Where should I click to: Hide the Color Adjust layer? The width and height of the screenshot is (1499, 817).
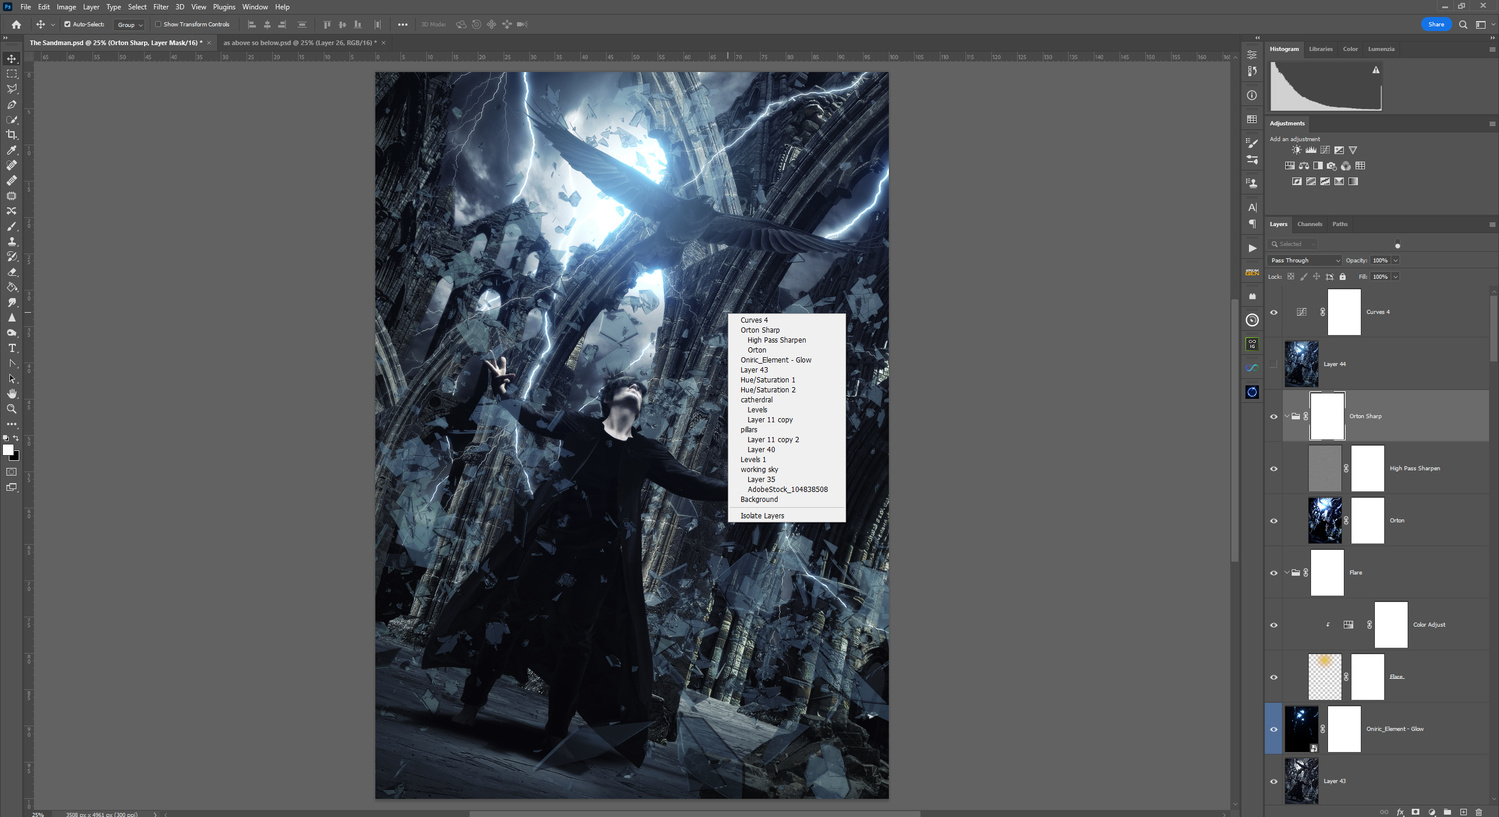tap(1274, 625)
